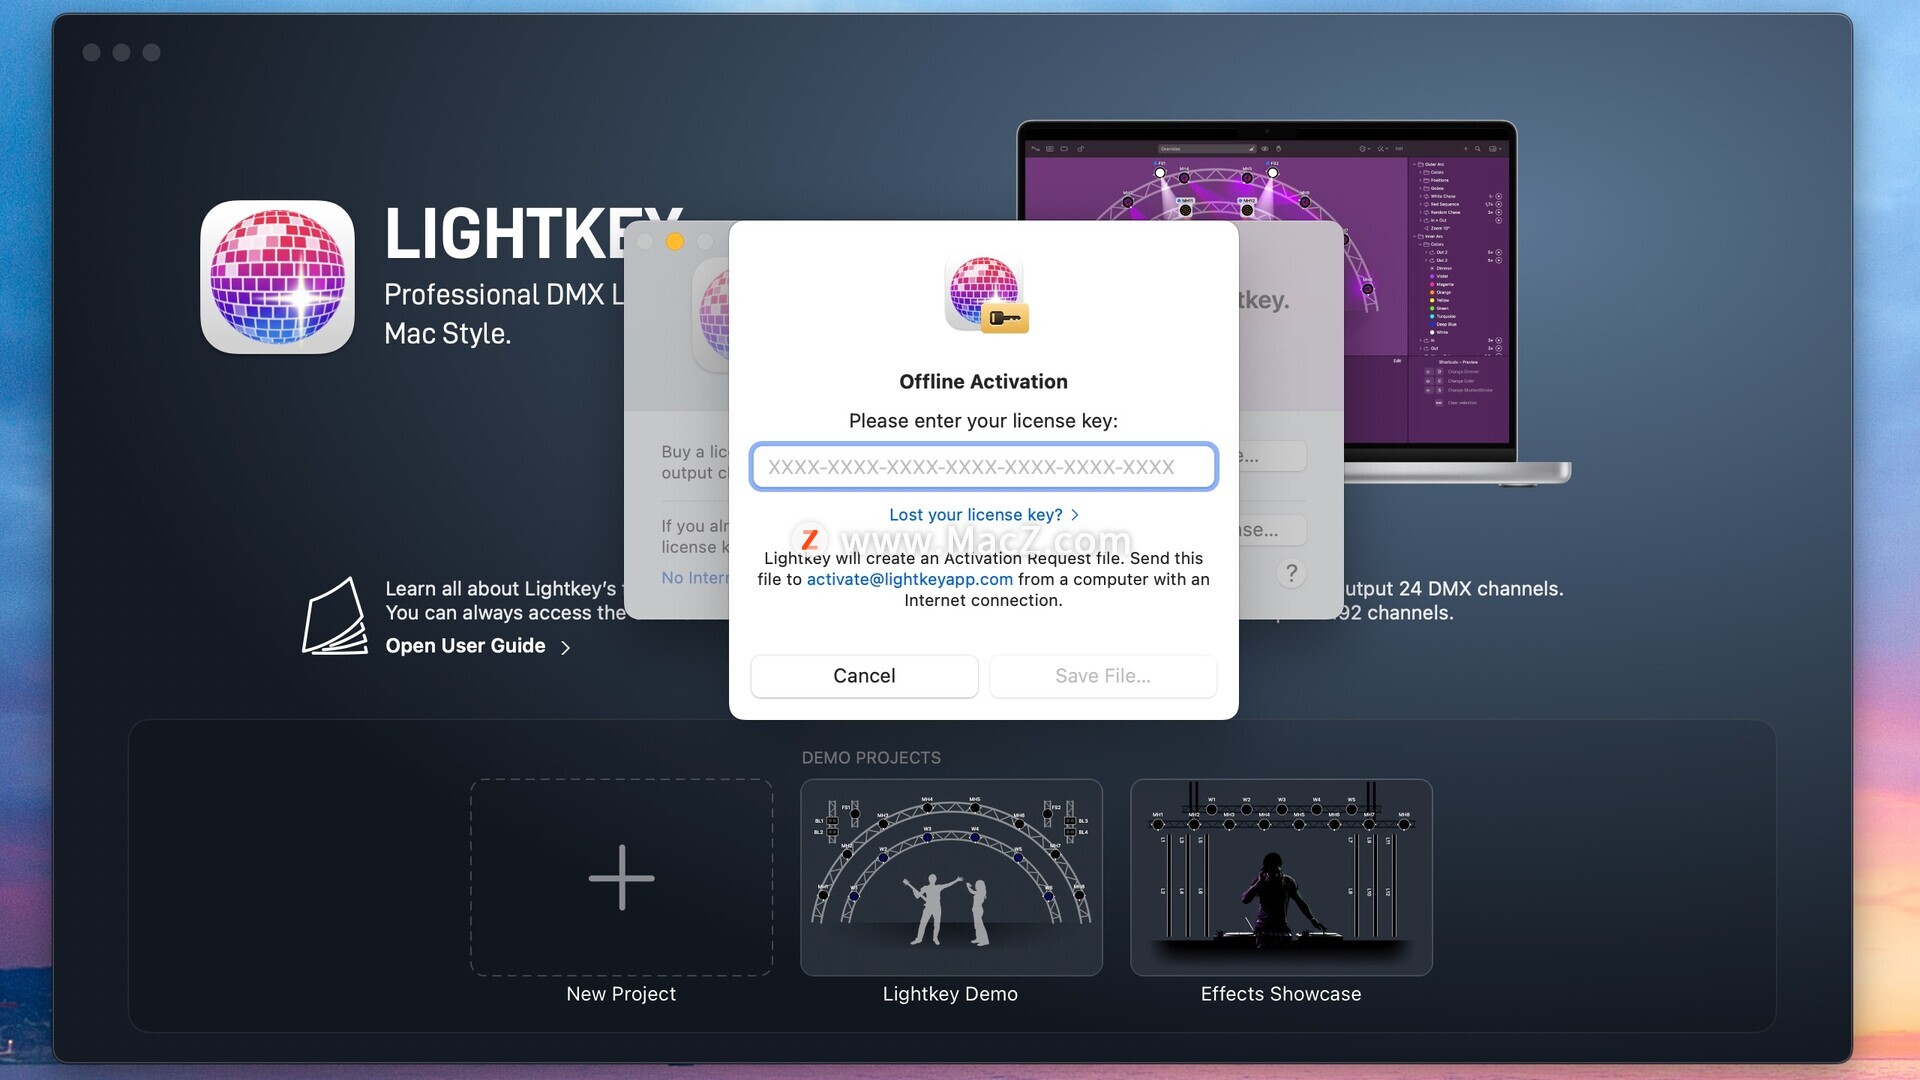Click the activate@lightkeyapp.com email link

[x=909, y=579]
